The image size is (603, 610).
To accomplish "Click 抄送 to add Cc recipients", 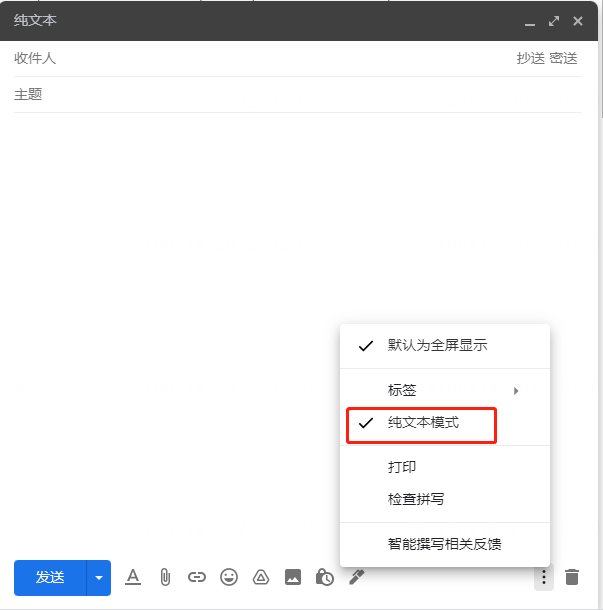I will [x=530, y=58].
